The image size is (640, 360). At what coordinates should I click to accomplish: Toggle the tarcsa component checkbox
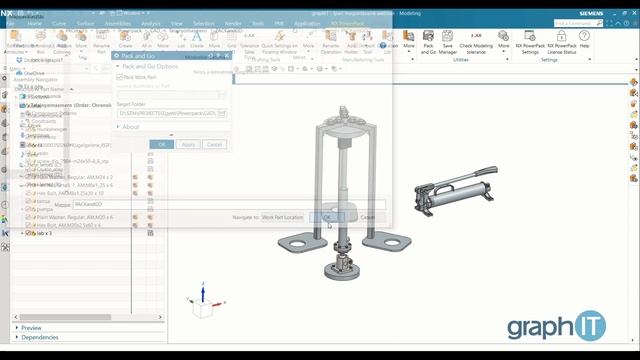pos(28,201)
